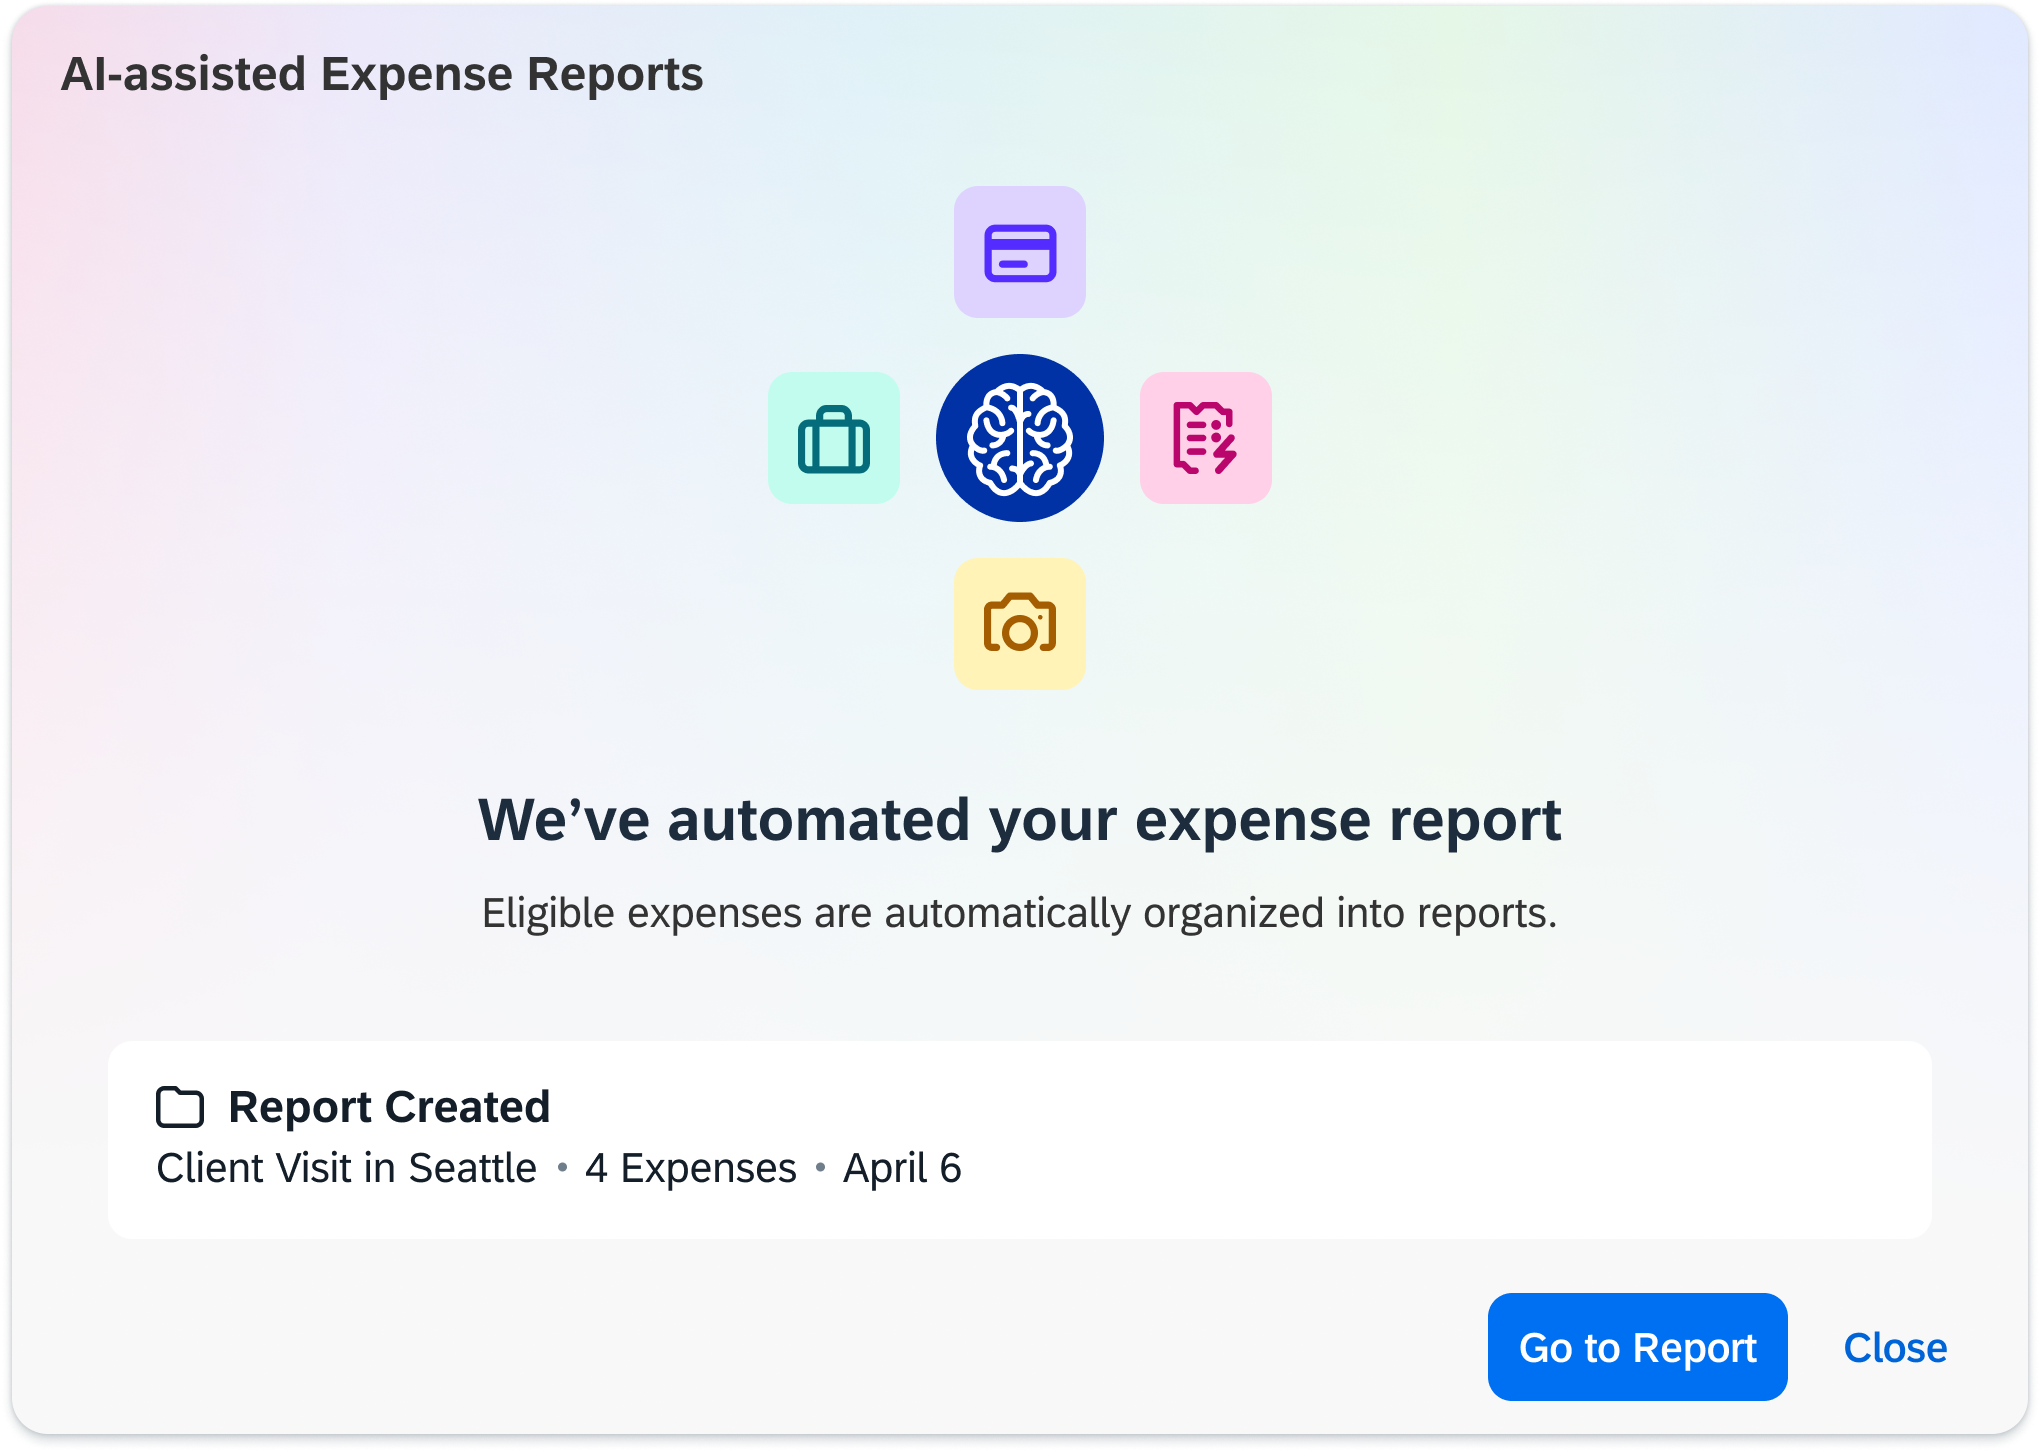Click the eligible expenses description text
Screen dimensions: 2040x1452
coord(1019,910)
